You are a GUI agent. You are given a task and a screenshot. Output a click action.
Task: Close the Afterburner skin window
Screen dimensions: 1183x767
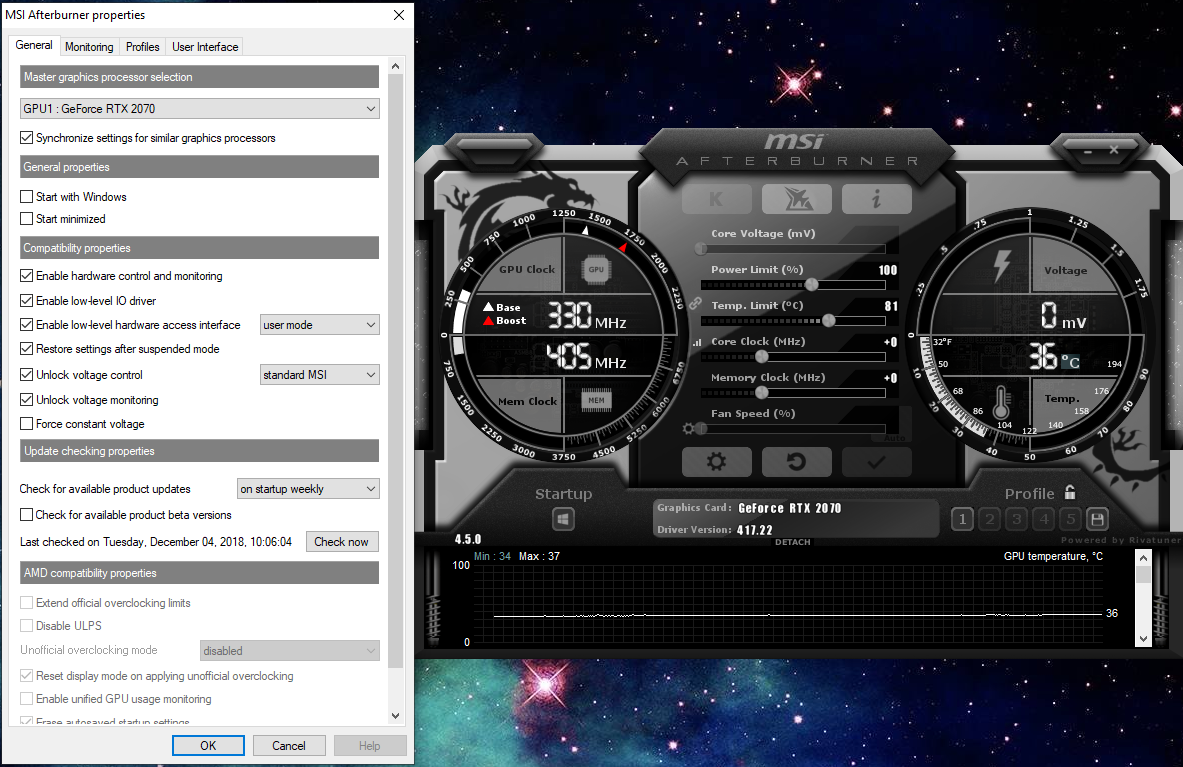[1114, 150]
